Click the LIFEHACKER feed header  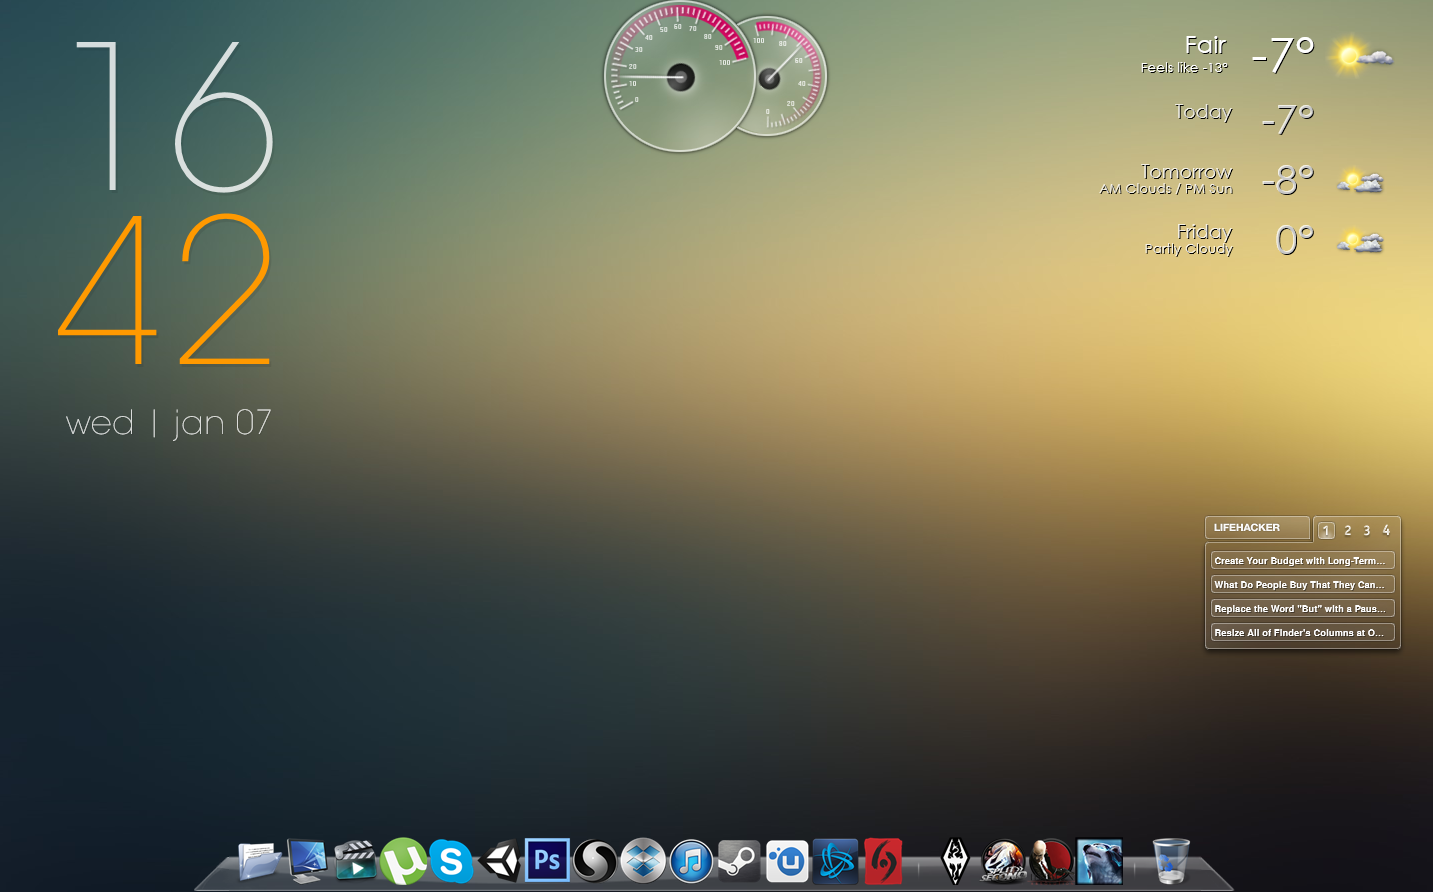coord(1256,527)
